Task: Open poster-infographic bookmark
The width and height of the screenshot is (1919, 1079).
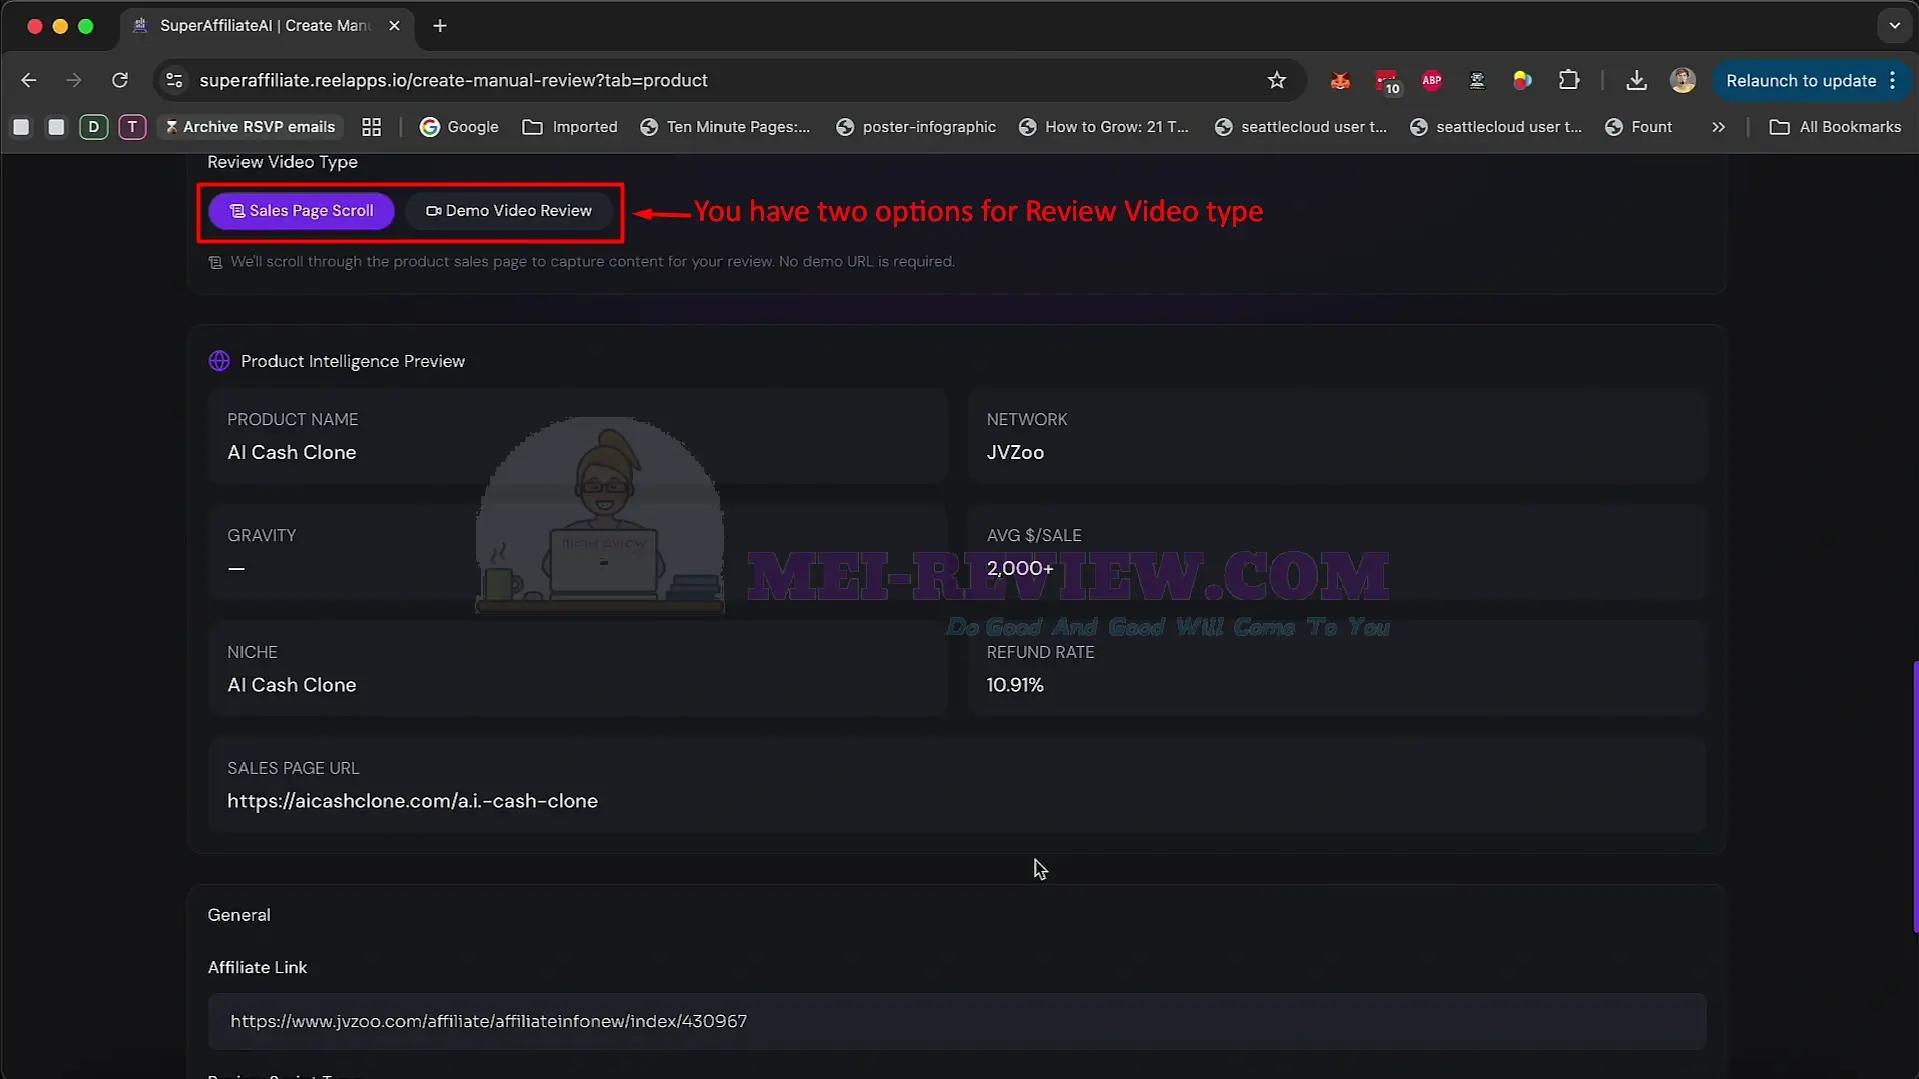Action: pos(916,127)
